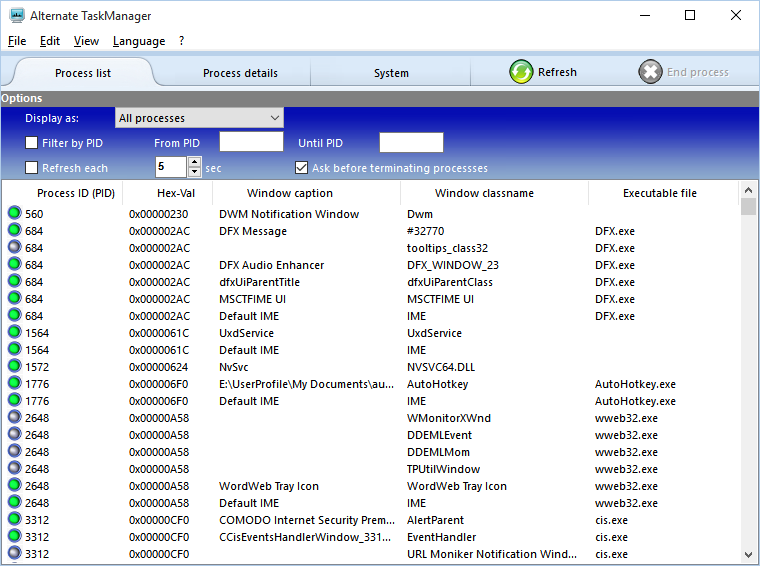Click the Until PID input field
This screenshot has height=566, width=760.
(x=411, y=142)
